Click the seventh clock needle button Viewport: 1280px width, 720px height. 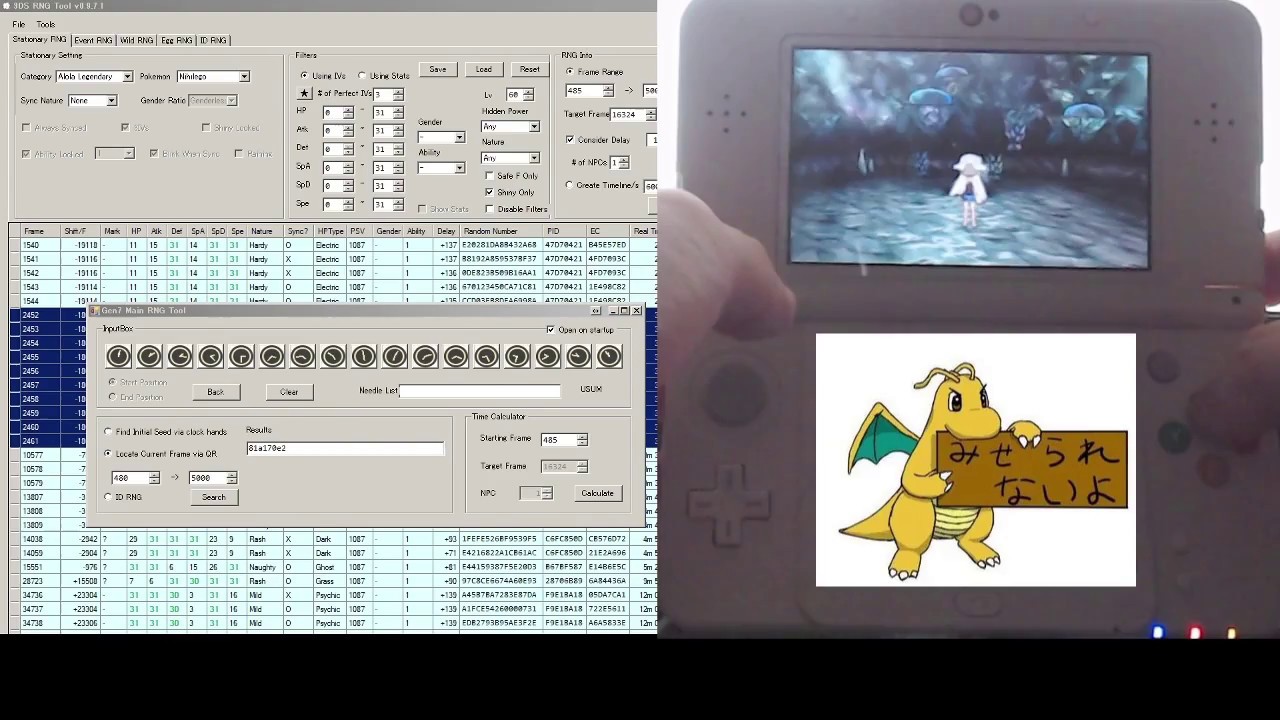click(302, 357)
